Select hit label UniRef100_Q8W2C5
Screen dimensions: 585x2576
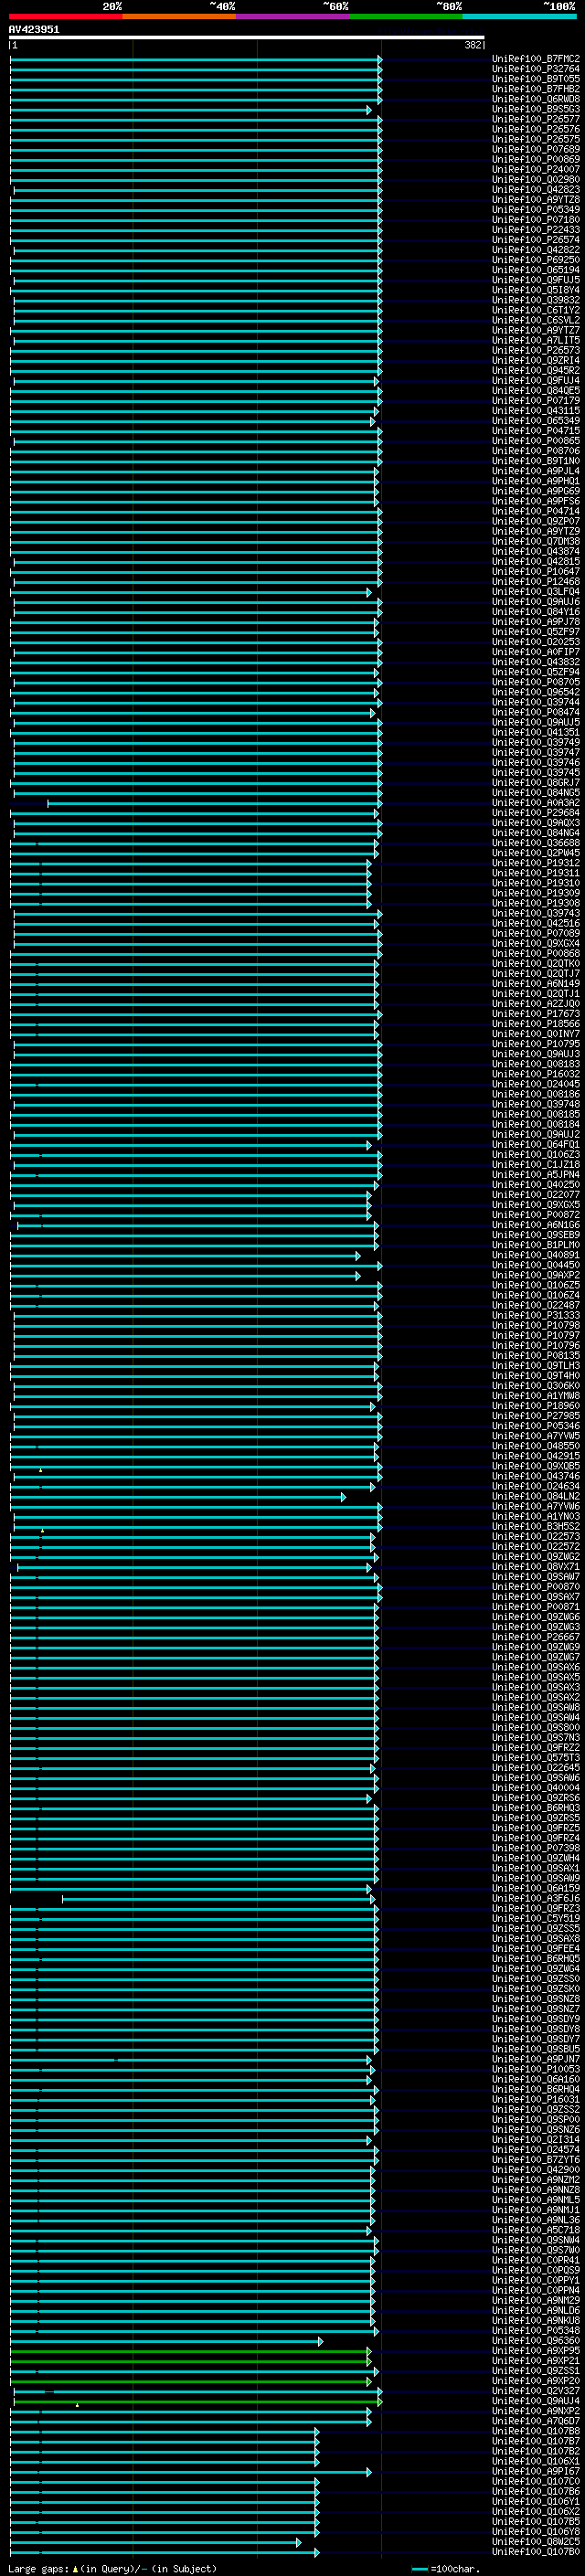[536, 2541]
